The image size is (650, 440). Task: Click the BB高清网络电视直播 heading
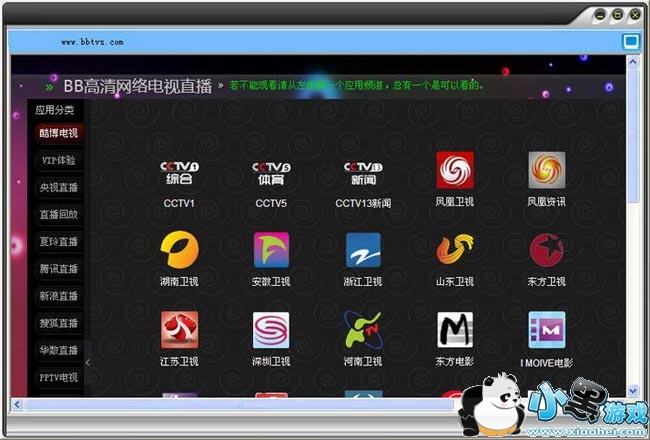click(x=138, y=86)
